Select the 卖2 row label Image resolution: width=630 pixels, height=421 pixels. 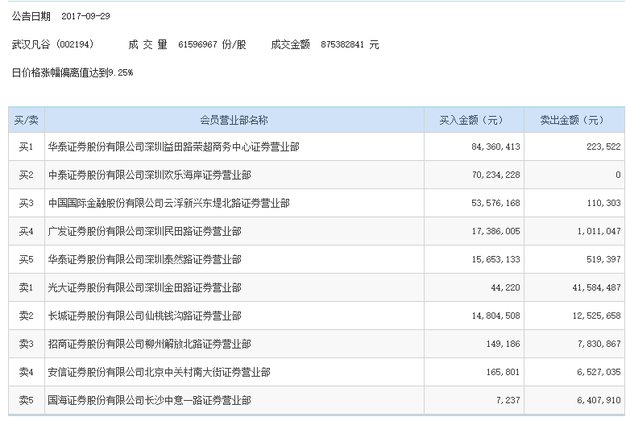(x=26, y=316)
